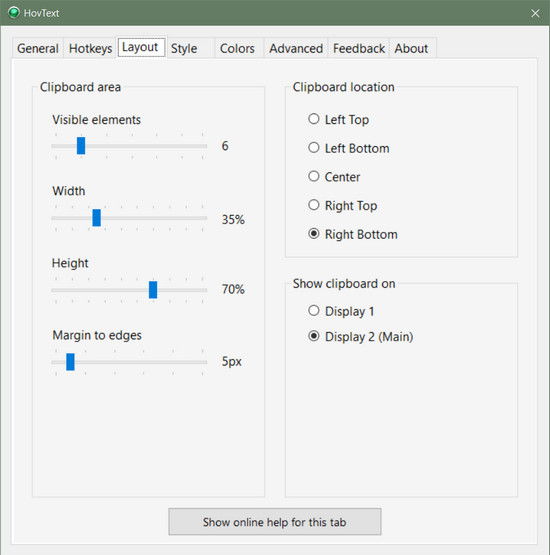550x555 pixels.
Task: Click the Height slider handle
Action: (153, 290)
